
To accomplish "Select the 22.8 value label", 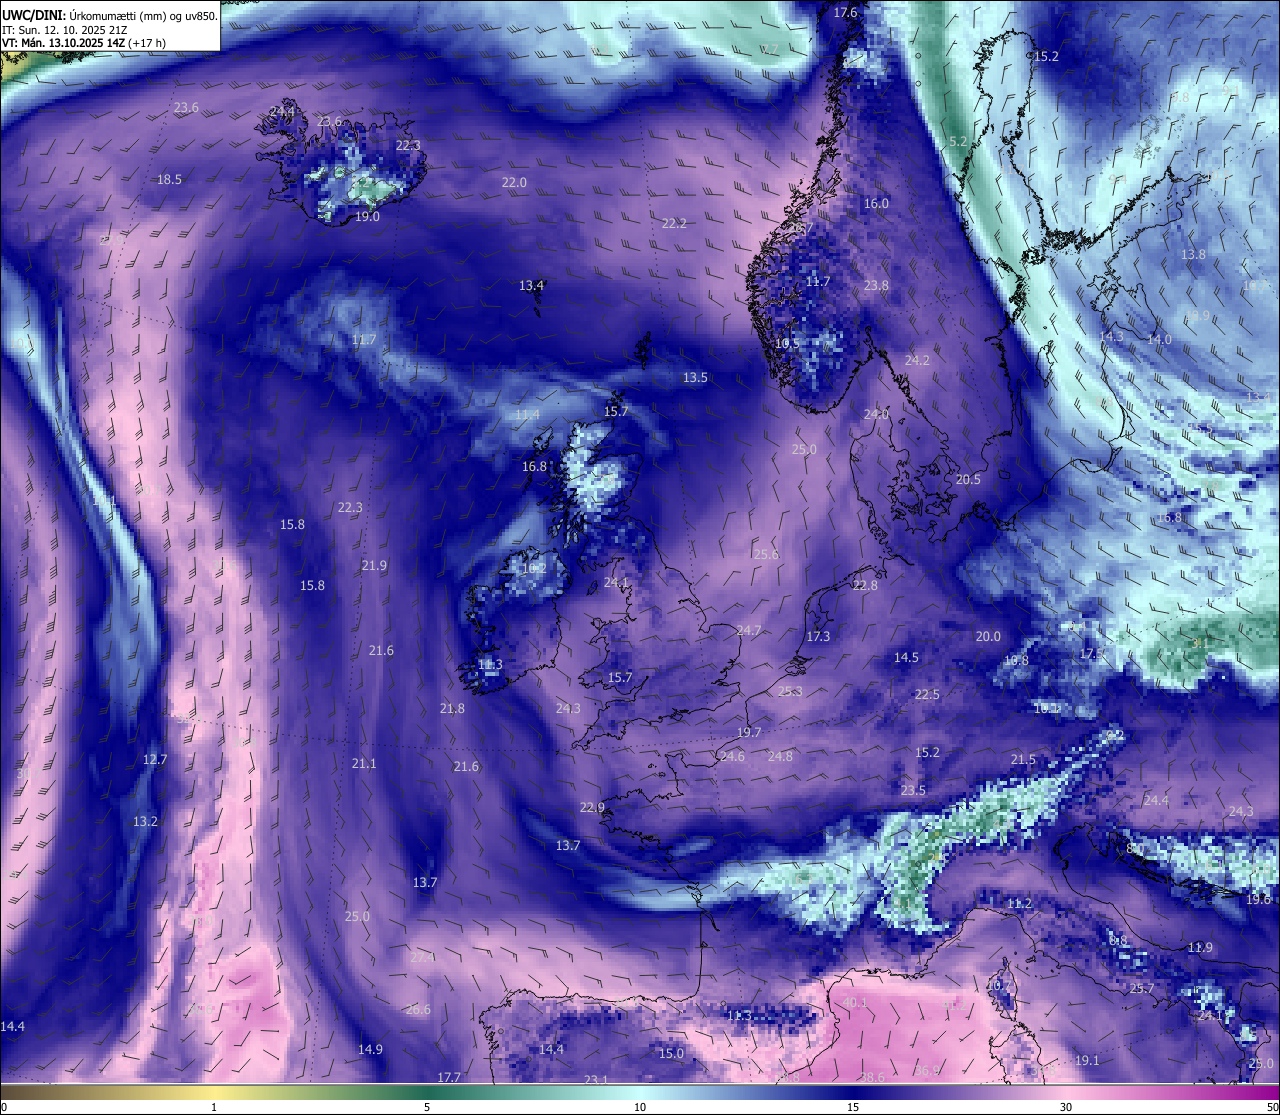I will click(x=865, y=586).
